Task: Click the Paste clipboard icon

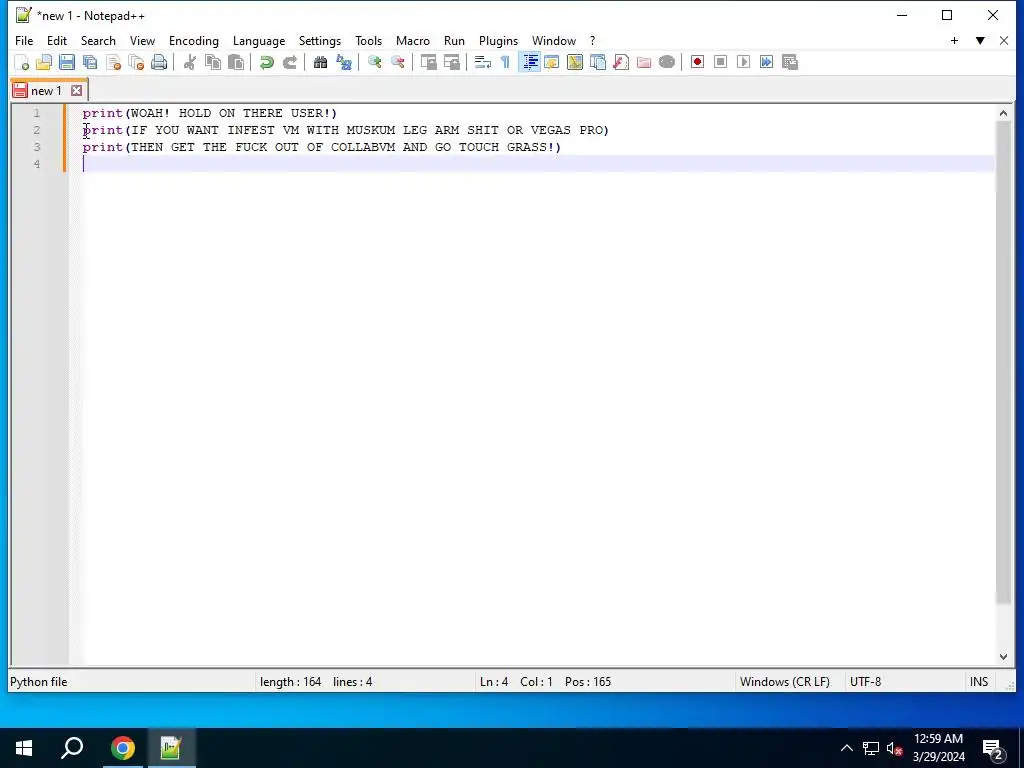Action: coord(236,62)
